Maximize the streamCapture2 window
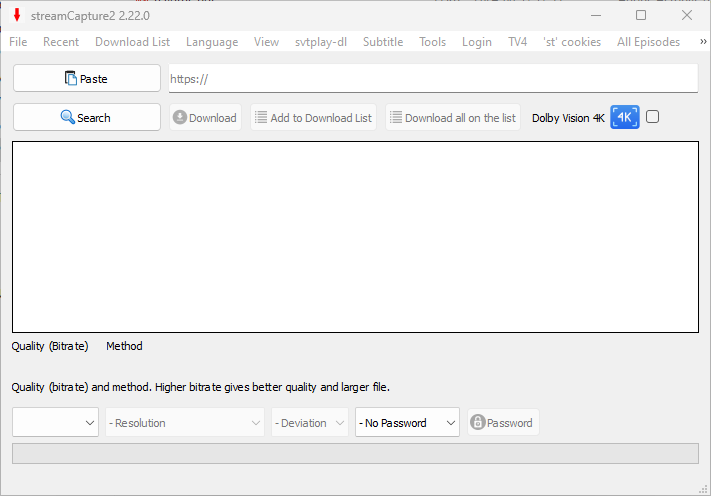This screenshot has height=496, width=711. [641, 15]
